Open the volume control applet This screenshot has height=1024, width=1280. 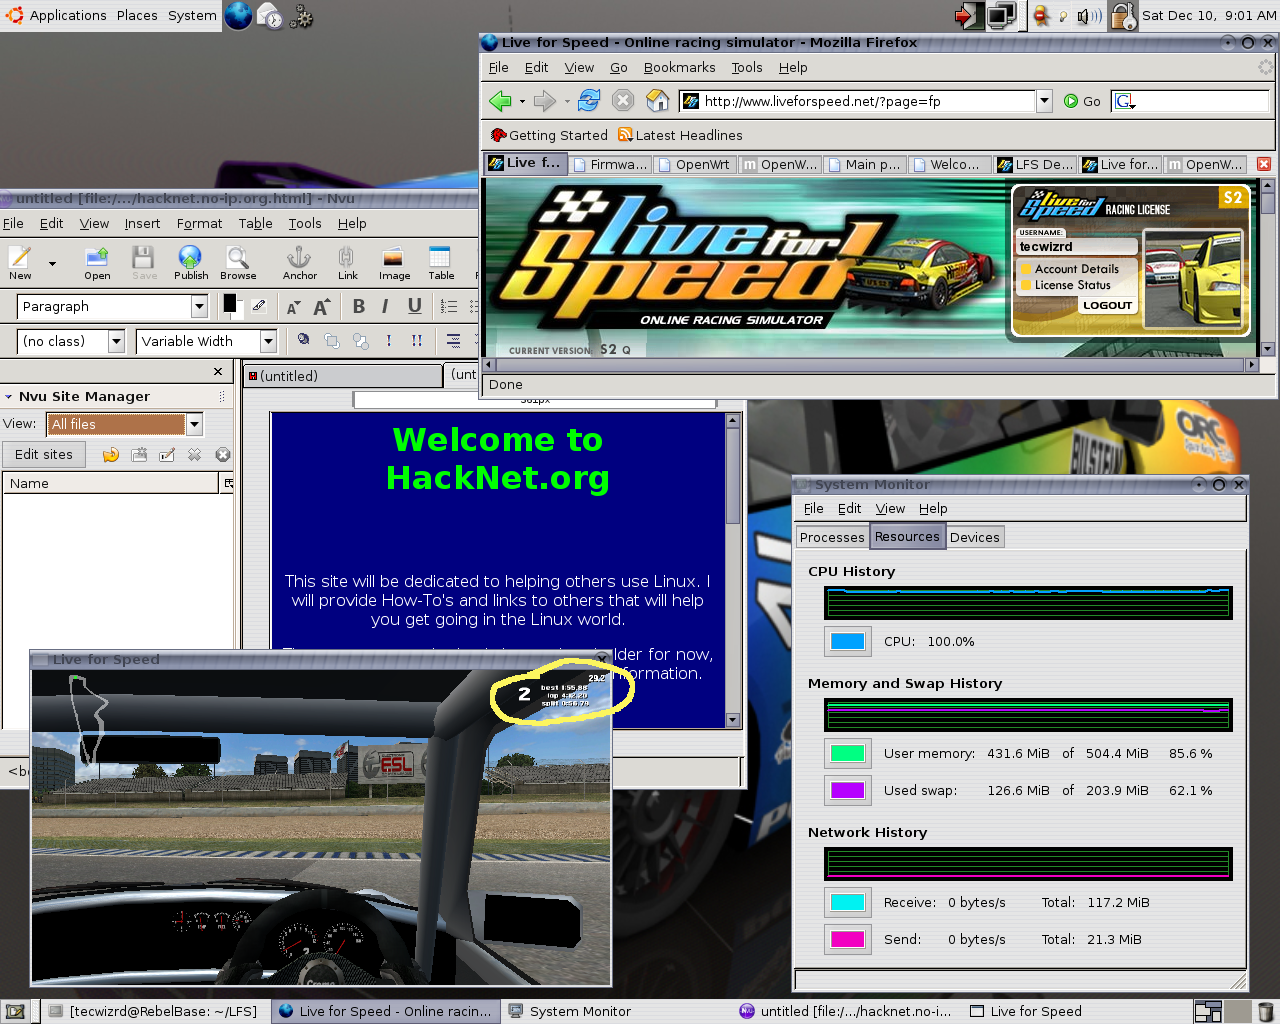pos(1089,16)
